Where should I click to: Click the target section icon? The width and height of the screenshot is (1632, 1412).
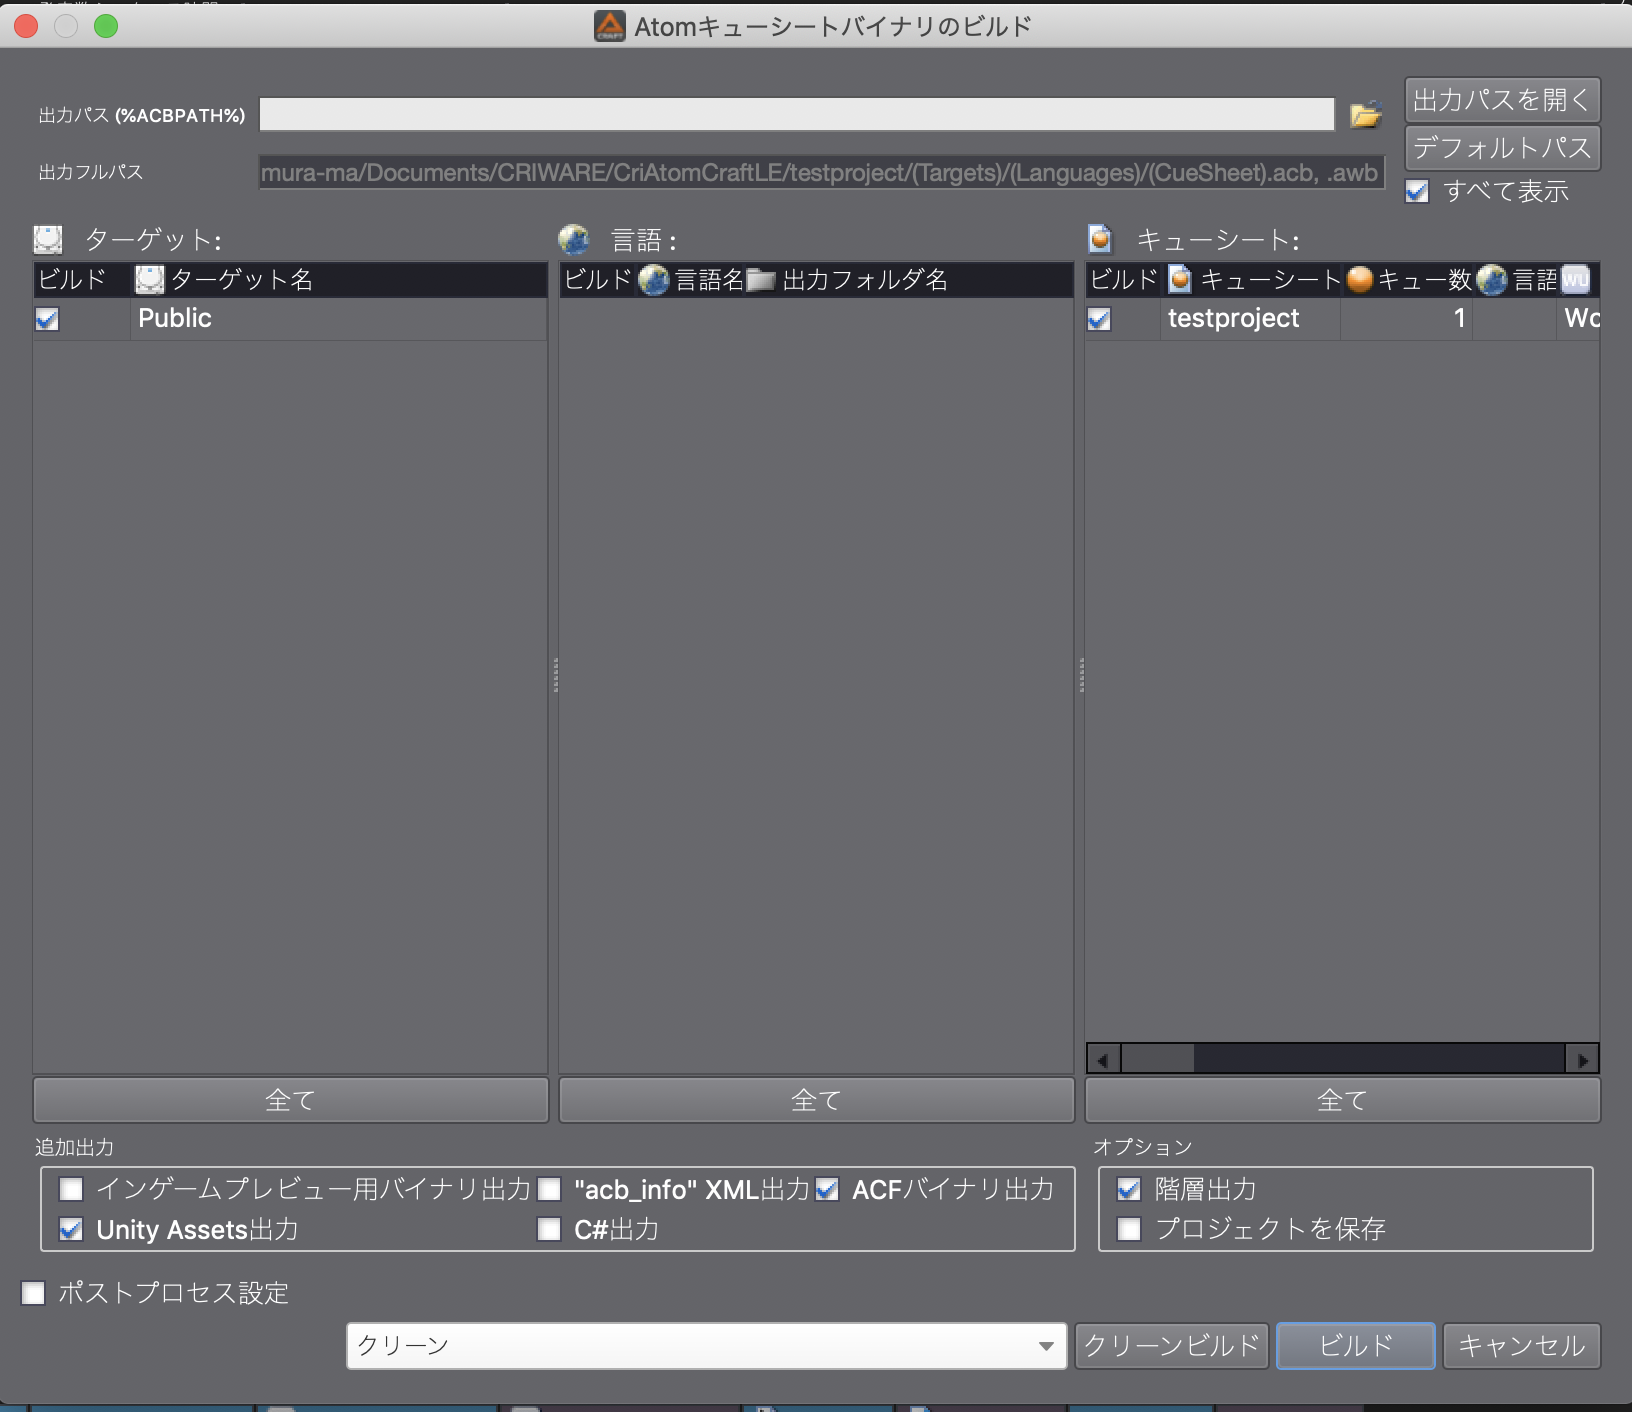[48, 240]
